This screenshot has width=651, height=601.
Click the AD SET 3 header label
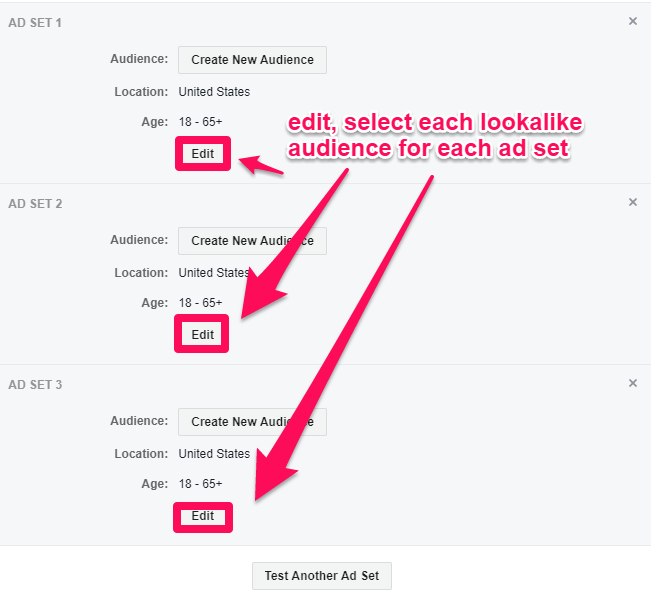point(35,385)
